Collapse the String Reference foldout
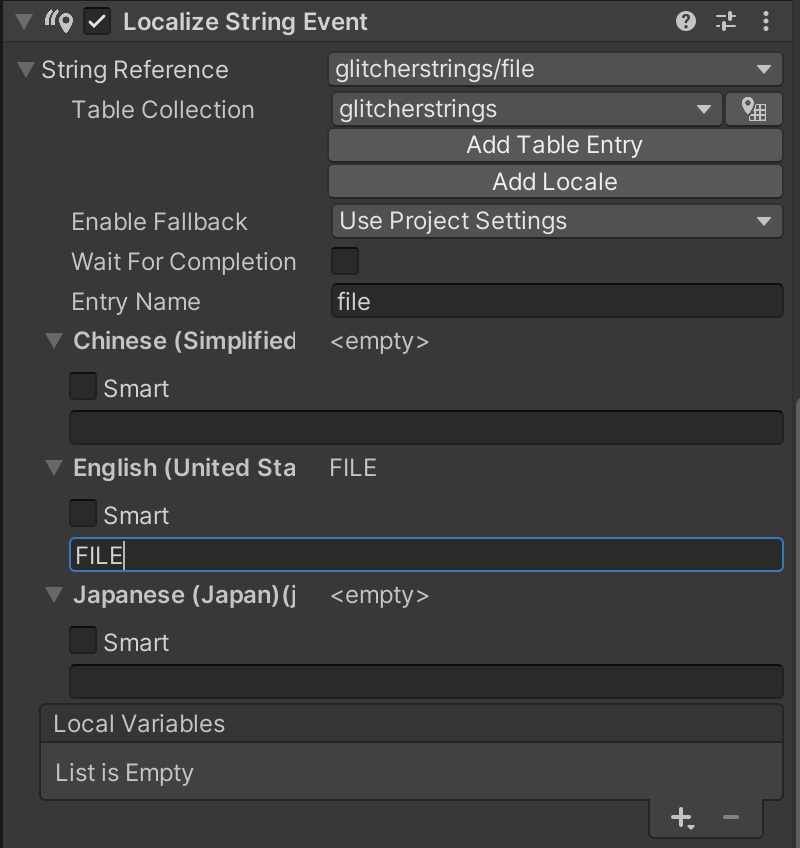The height and width of the screenshot is (848, 800). point(26,70)
